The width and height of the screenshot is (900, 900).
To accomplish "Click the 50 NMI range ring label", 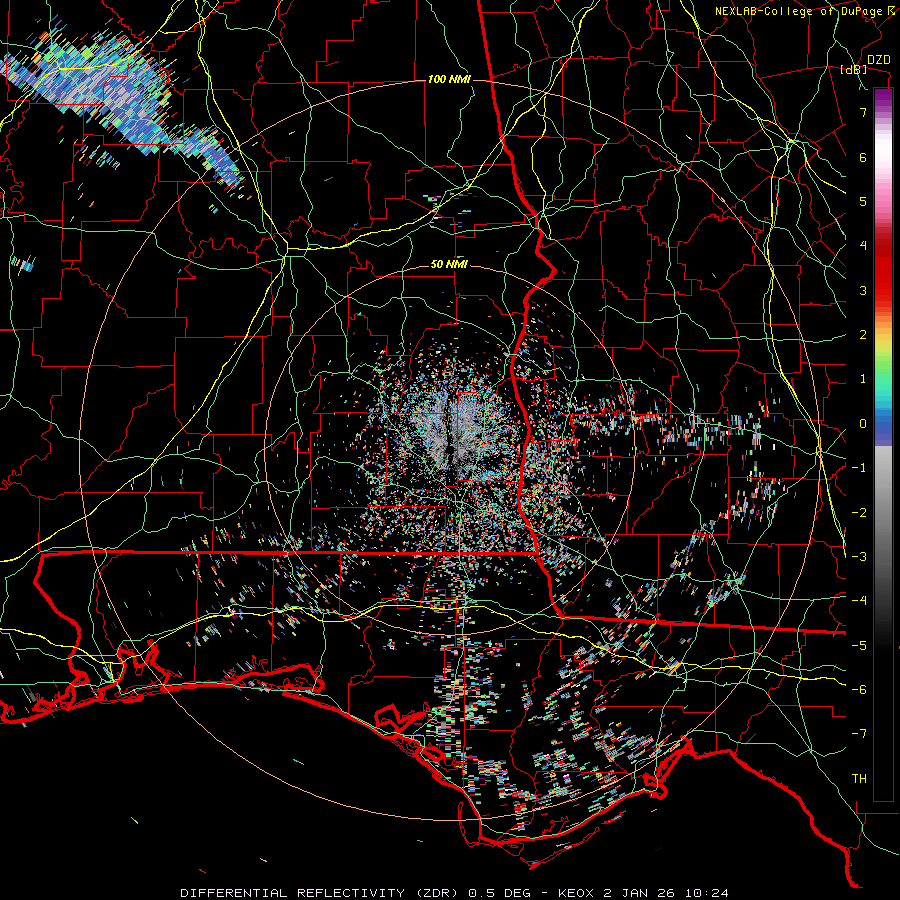I will (x=449, y=265).
